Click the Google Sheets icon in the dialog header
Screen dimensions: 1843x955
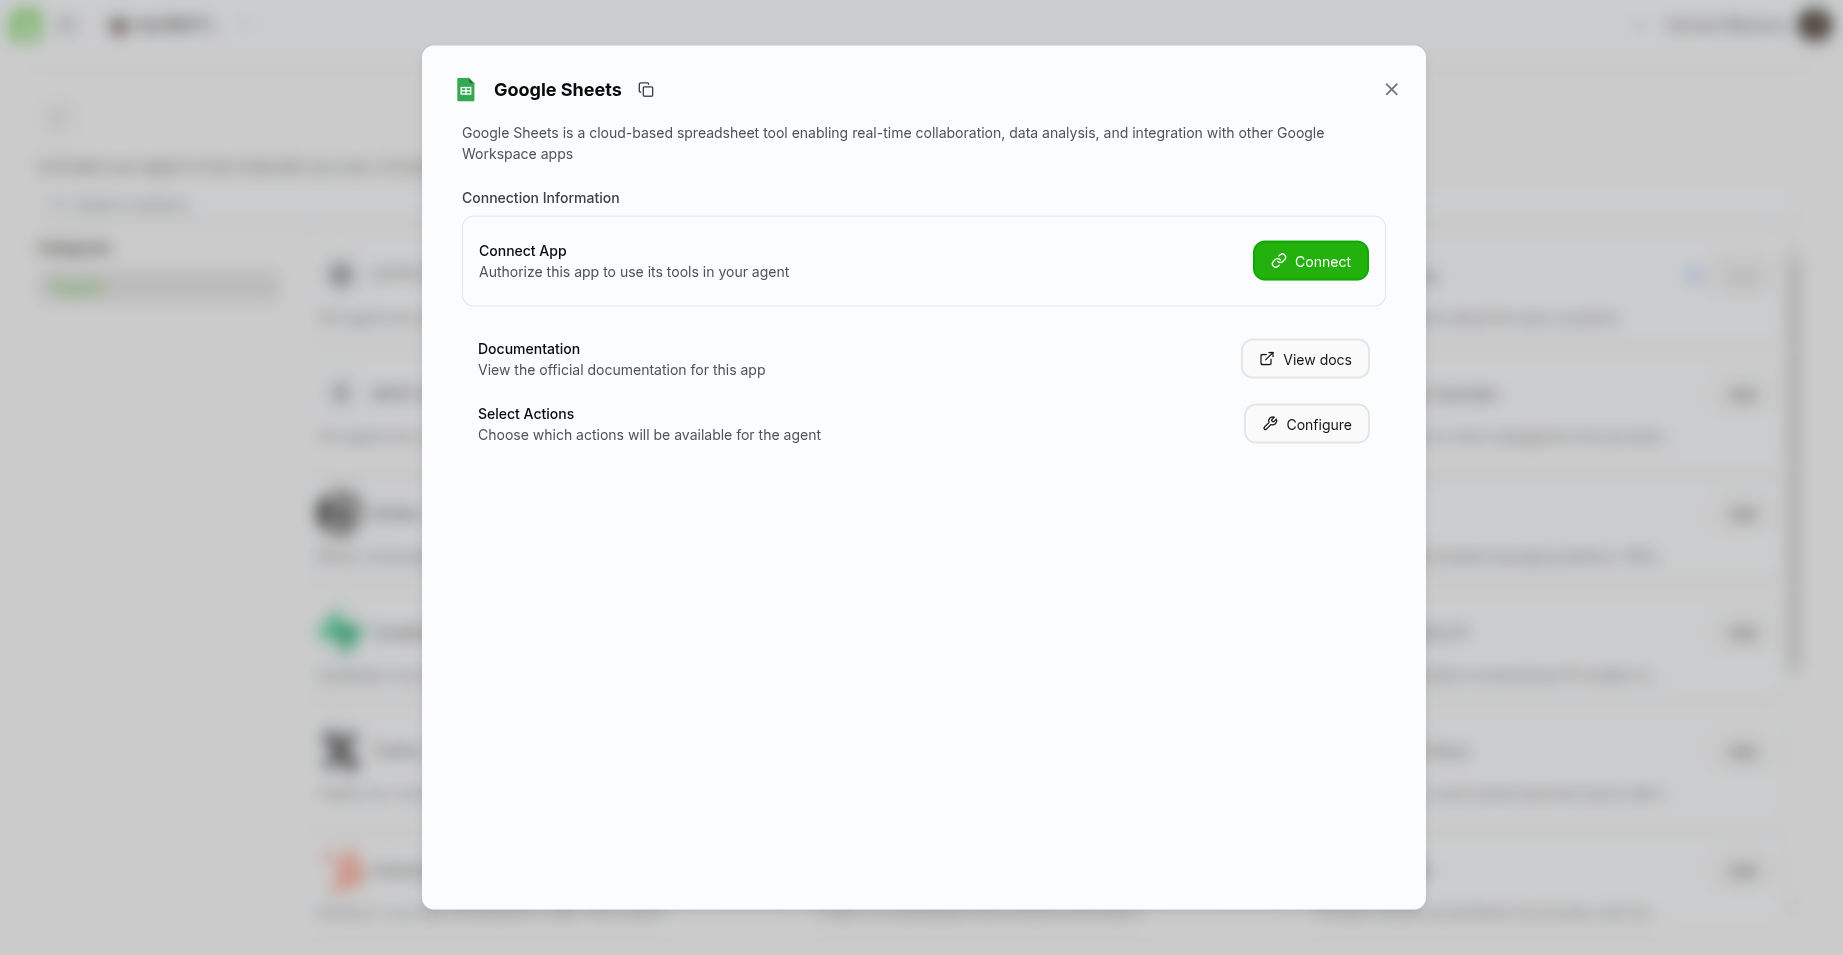click(x=465, y=89)
